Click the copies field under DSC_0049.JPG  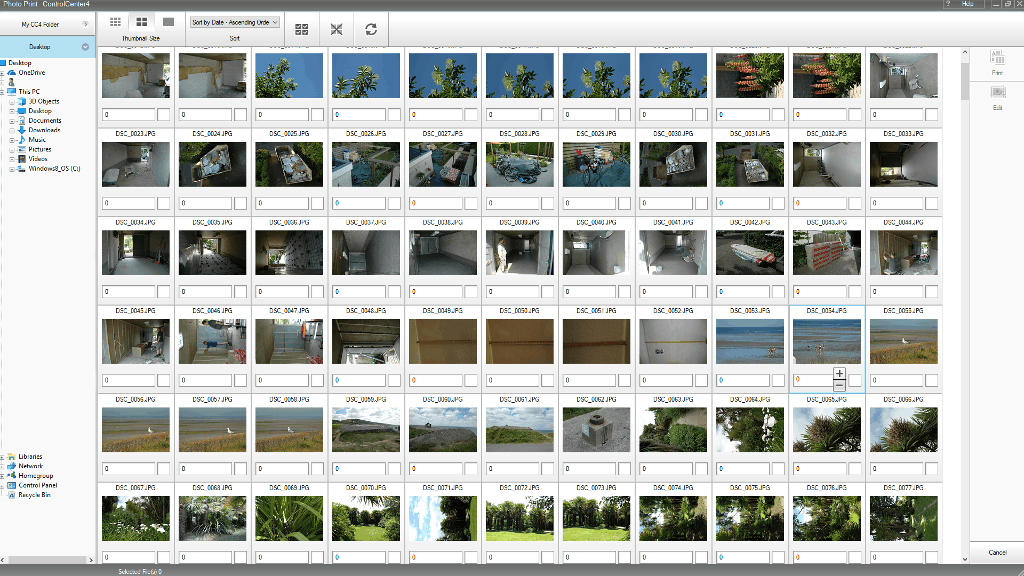click(436, 380)
